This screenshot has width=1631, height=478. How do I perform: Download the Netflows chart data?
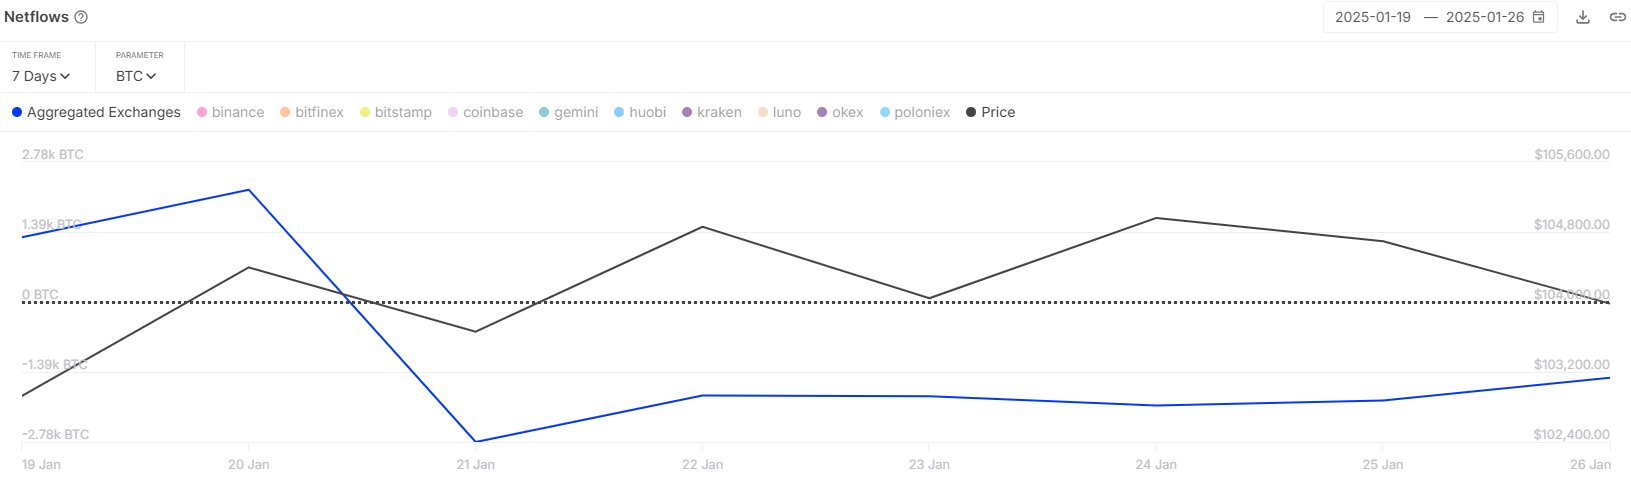tap(1583, 17)
